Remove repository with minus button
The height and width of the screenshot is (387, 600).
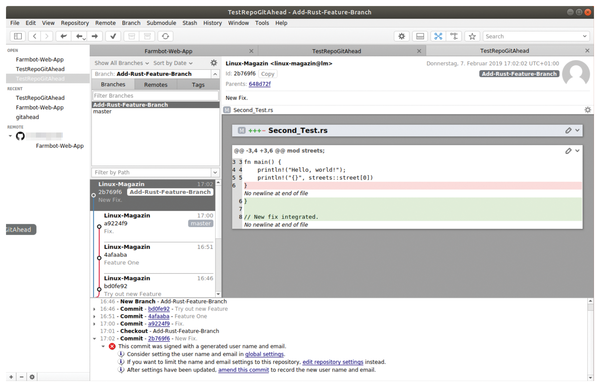[21, 377]
